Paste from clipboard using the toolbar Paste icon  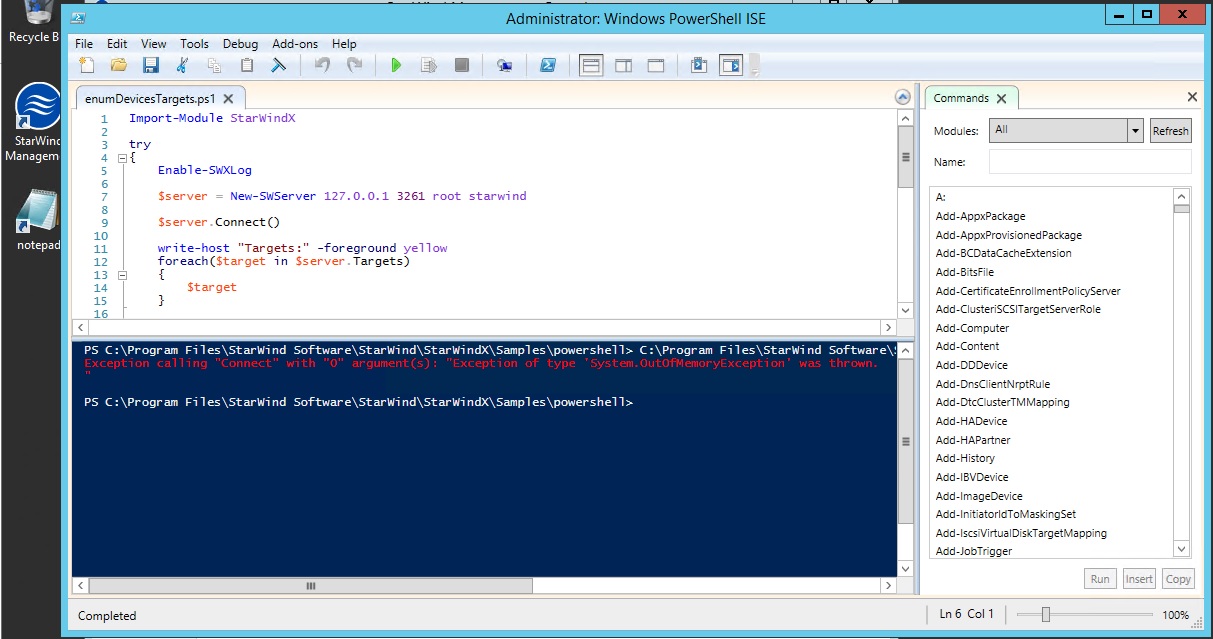coord(246,65)
